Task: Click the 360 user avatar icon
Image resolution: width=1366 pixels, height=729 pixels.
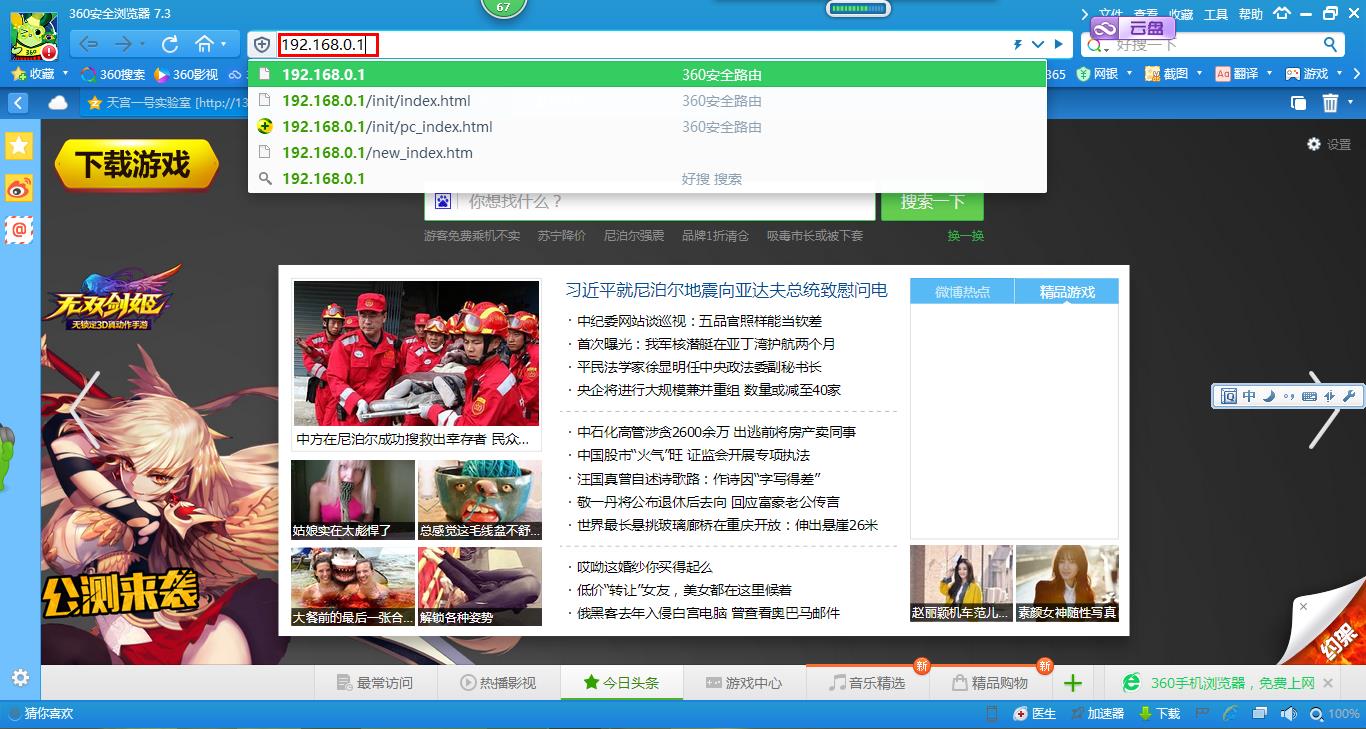Action: 33,36
